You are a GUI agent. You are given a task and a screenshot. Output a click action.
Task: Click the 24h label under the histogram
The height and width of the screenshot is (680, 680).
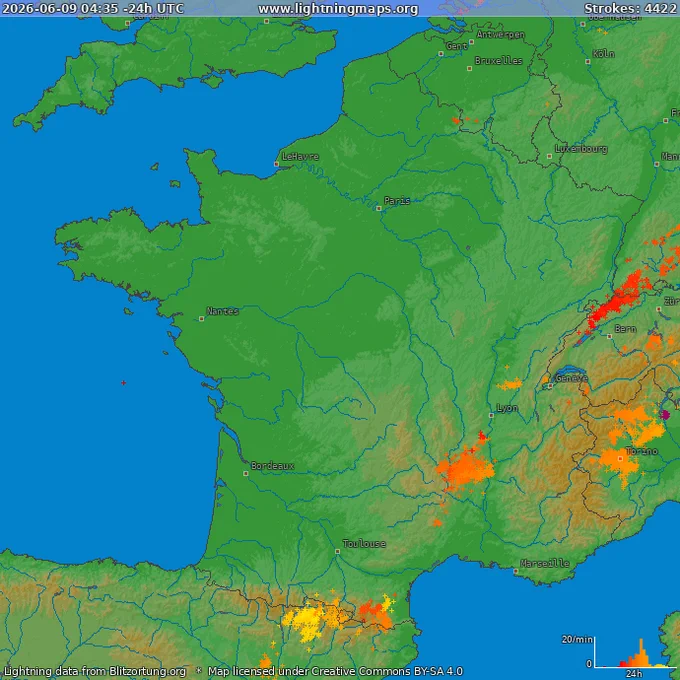click(x=634, y=673)
